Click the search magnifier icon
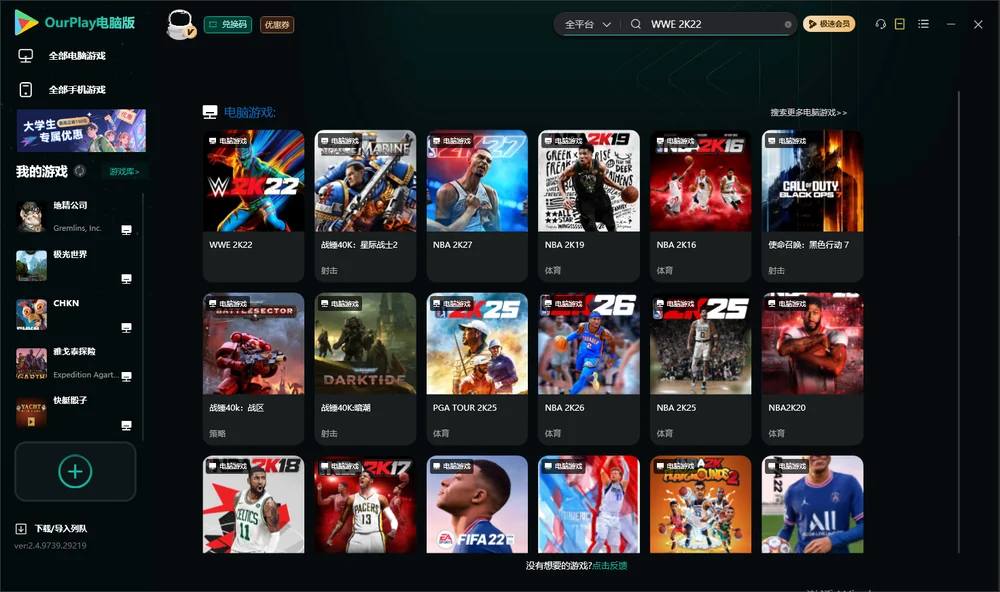1000x592 pixels. (x=636, y=24)
